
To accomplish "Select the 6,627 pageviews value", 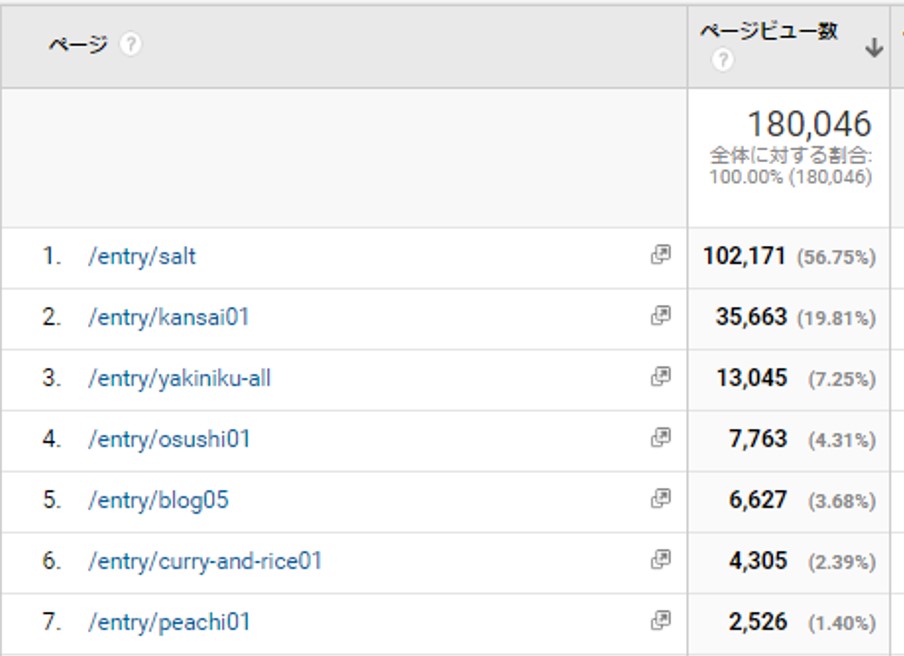I will [758, 500].
